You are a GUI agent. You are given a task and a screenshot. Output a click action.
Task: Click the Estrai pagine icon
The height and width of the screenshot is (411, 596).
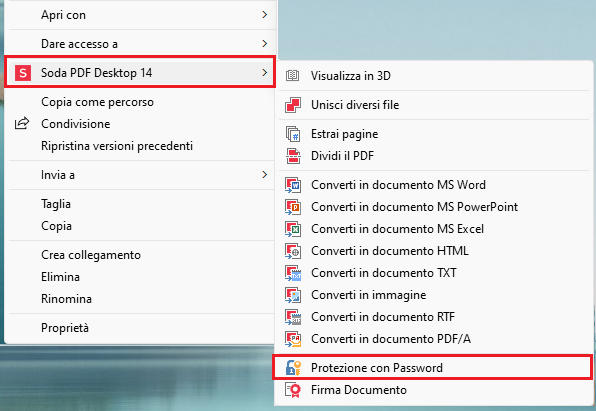tap(293, 134)
